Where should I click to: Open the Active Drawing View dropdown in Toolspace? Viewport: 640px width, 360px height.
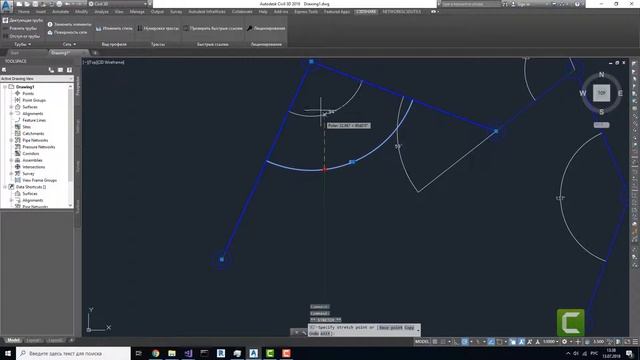pyautogui.click(x=37, y=78)
